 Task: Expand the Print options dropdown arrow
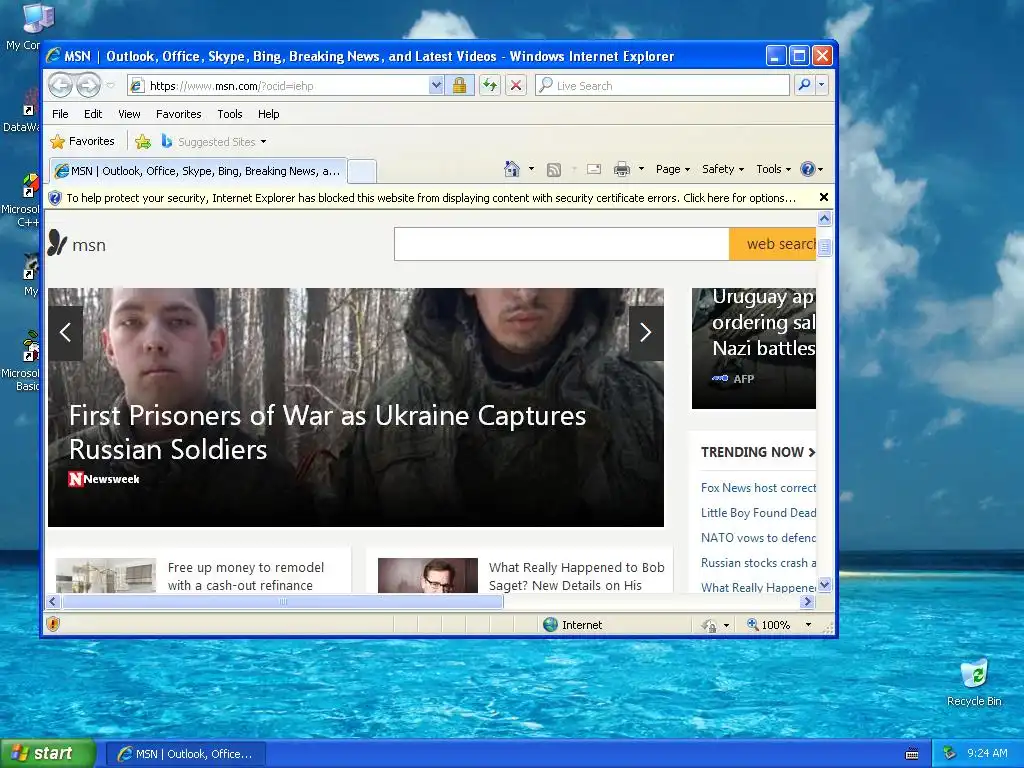click(641, 169)
